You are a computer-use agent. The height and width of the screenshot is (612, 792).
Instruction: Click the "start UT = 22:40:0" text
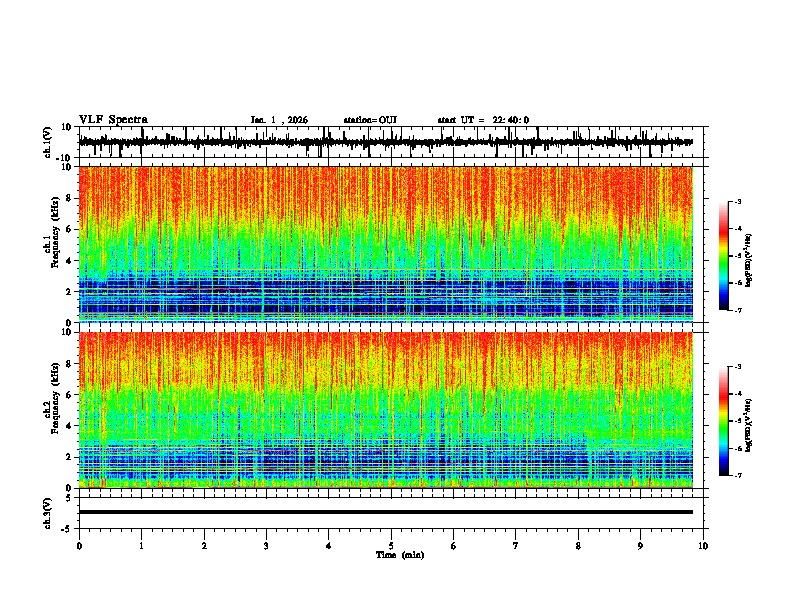click(483, 120)
